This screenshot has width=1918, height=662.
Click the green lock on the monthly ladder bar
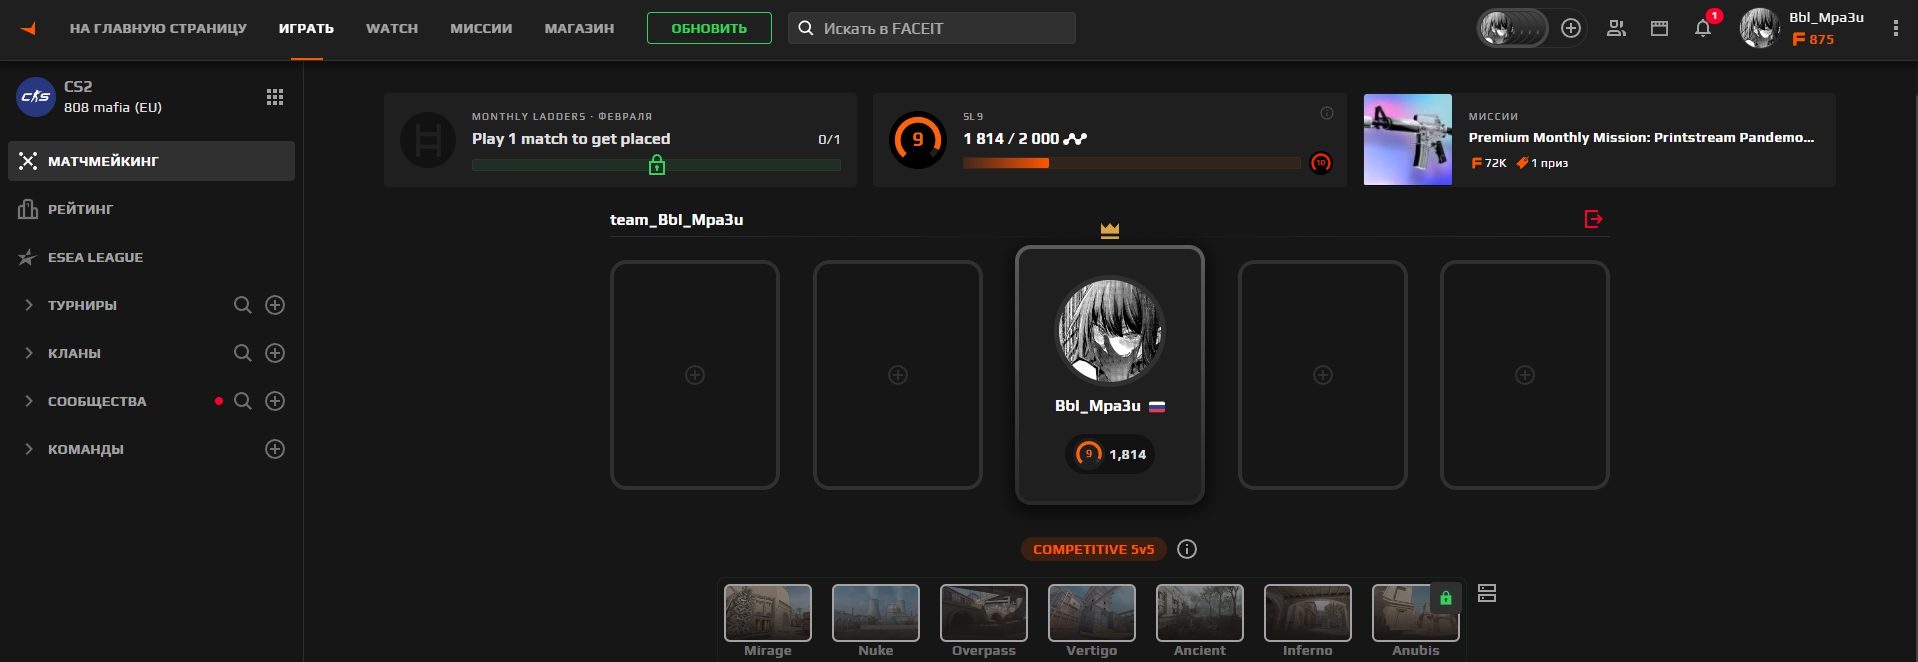(657, 165)
